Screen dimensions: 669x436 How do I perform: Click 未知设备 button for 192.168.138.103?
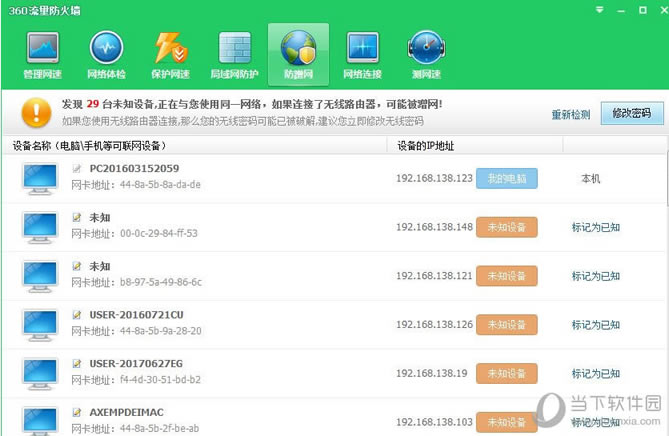click(506, 422)
